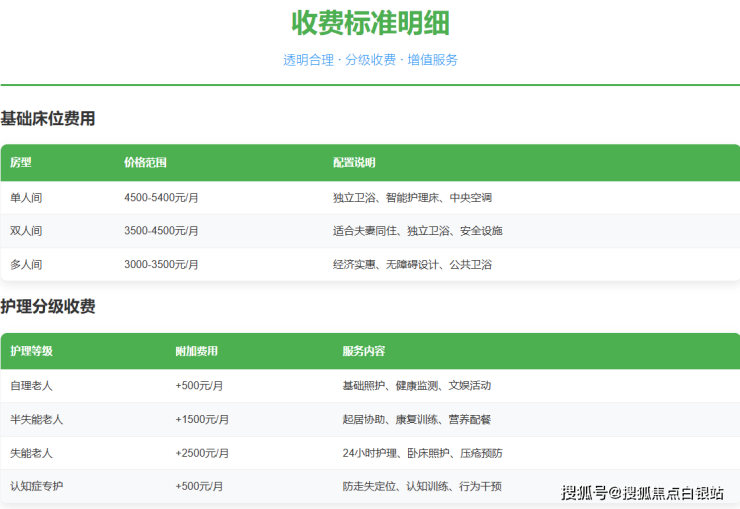Click 24小时护理、卧床照护、压疮预防 service text
Image resolution: width=740 pixels, height=509 pixels.
(422, 453)
